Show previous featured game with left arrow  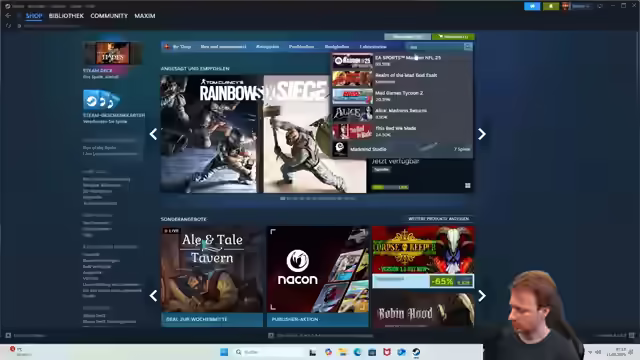coord(153,134)
